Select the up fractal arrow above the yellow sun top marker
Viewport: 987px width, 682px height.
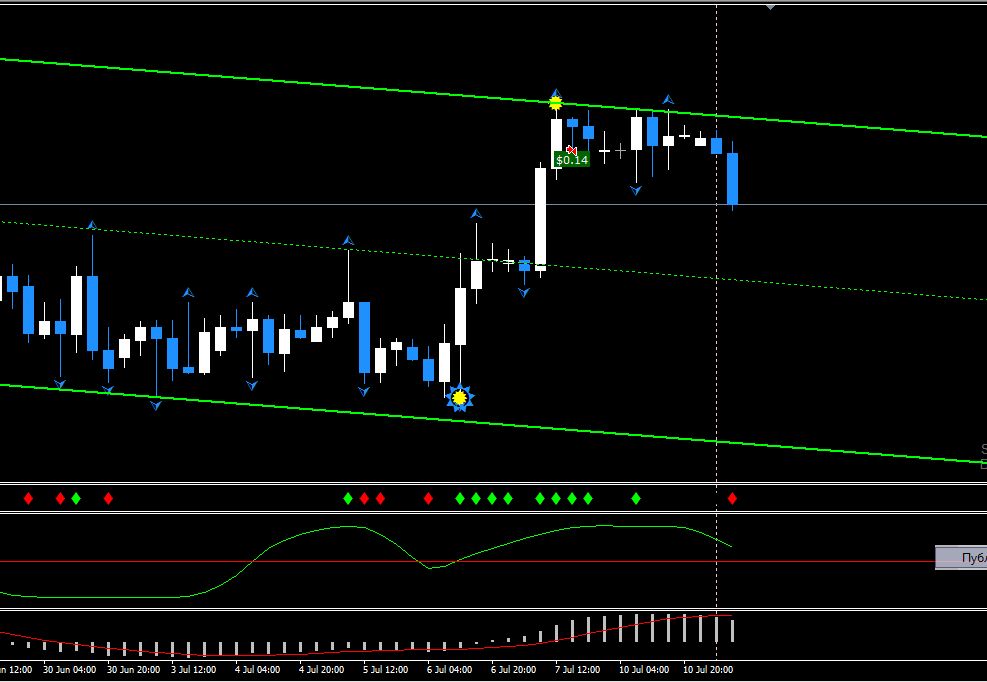555,93
